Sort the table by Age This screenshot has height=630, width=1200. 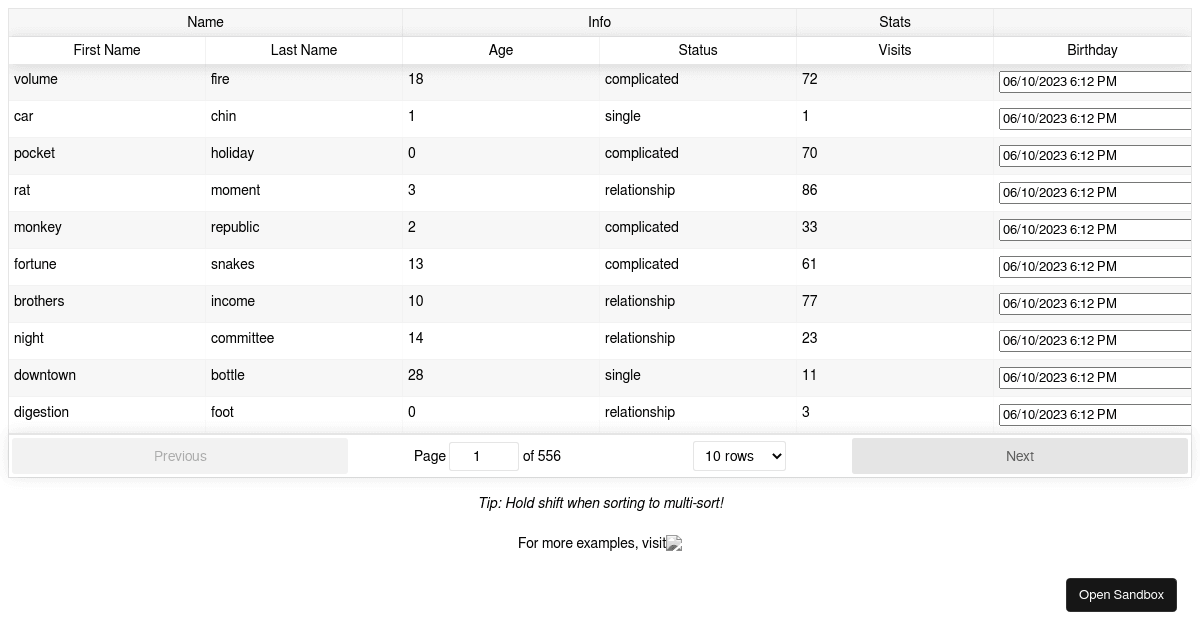click(x=500, y=50)
